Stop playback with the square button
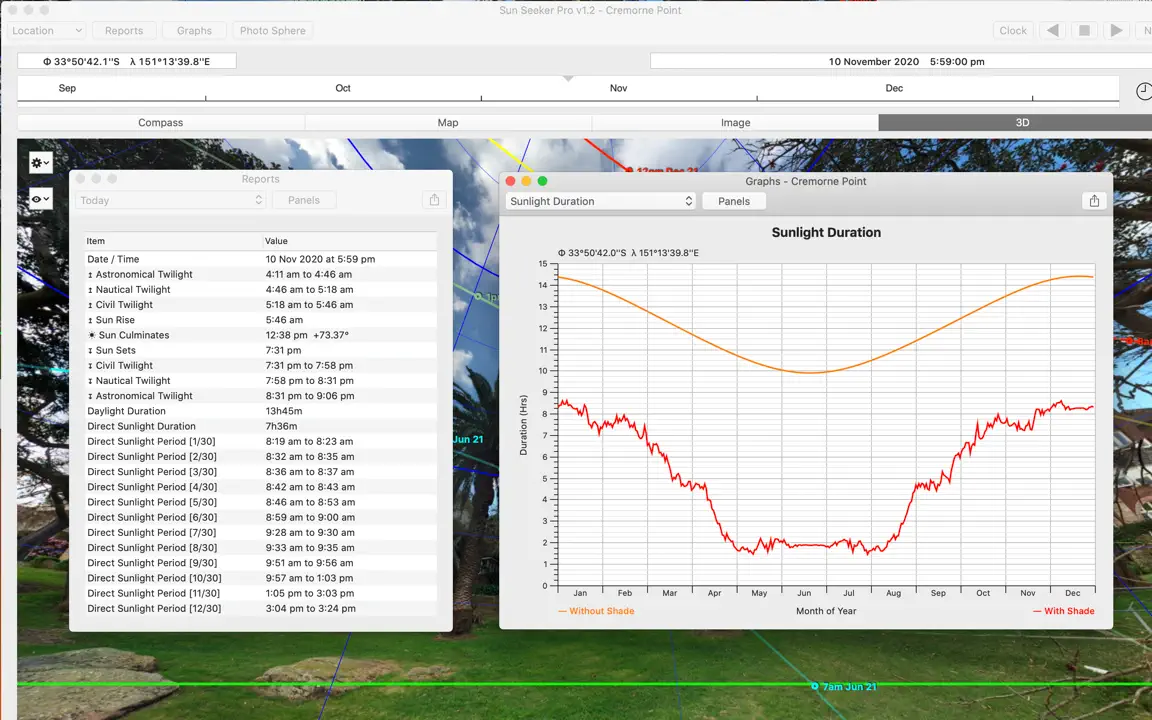 [x=1084, y=30]
